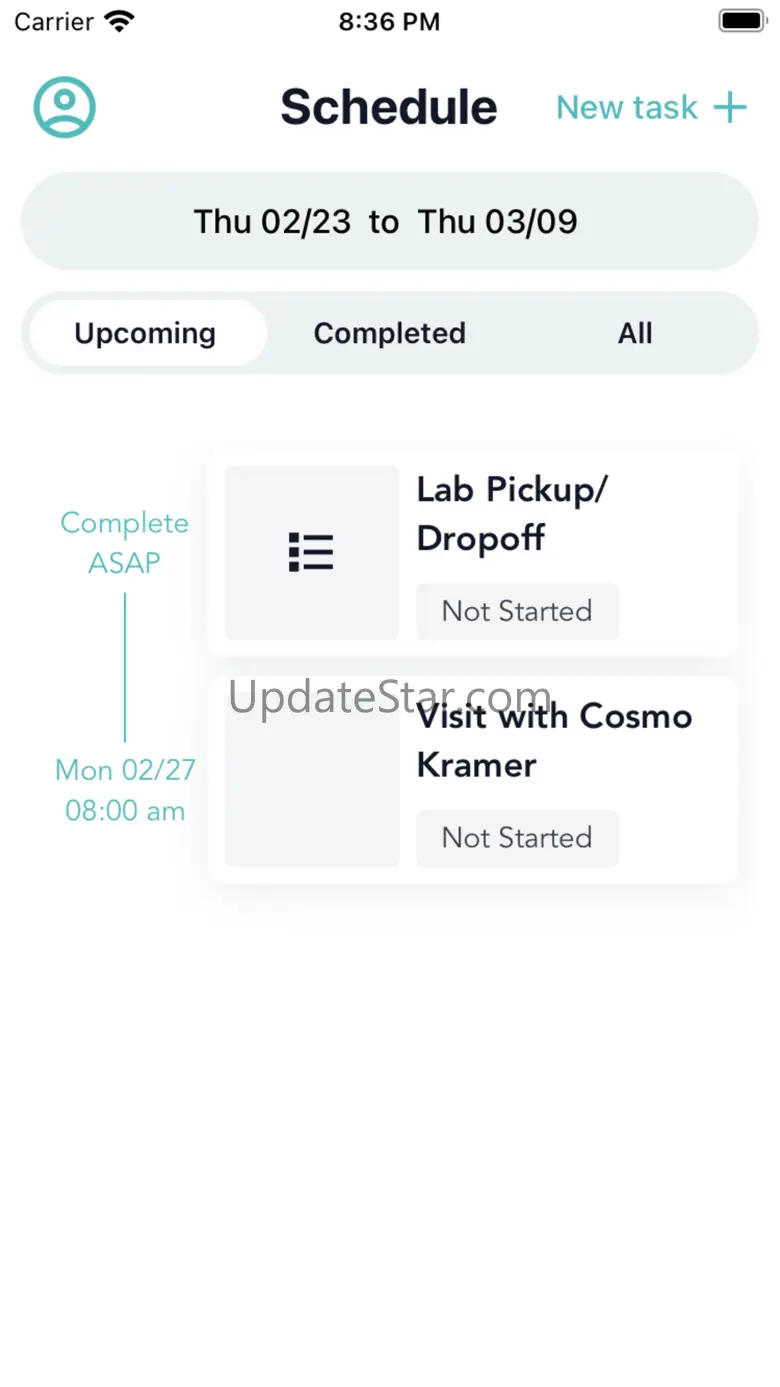Click the word "to" in date range
Image resolution: width=780 pixels, height=1387 pixels.
384,221
